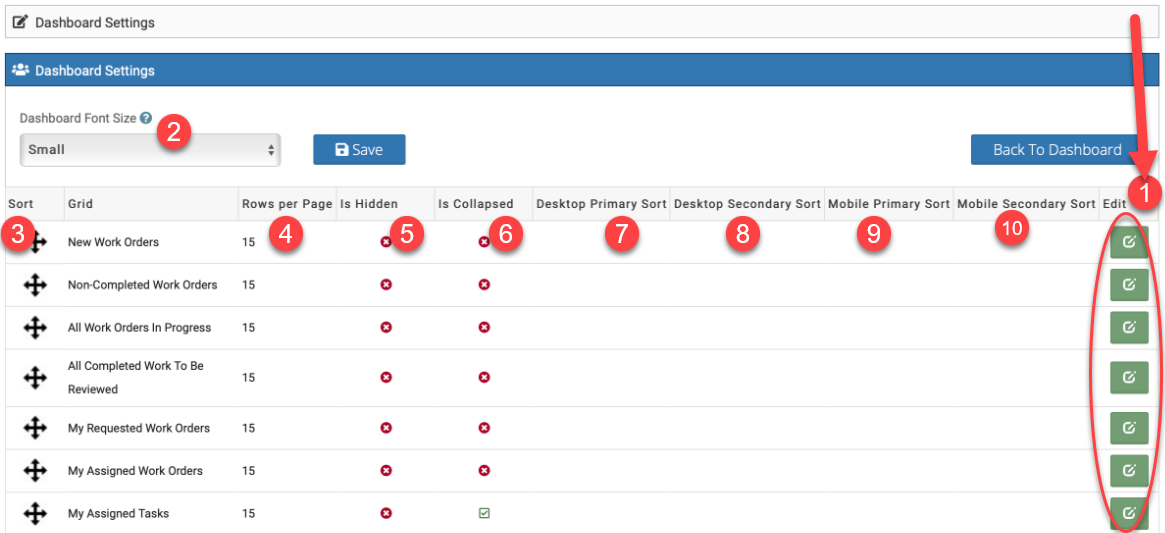Click drag icon for My Assigned Tasks row
The image size is (1165, 533).
tap(35, 513)
